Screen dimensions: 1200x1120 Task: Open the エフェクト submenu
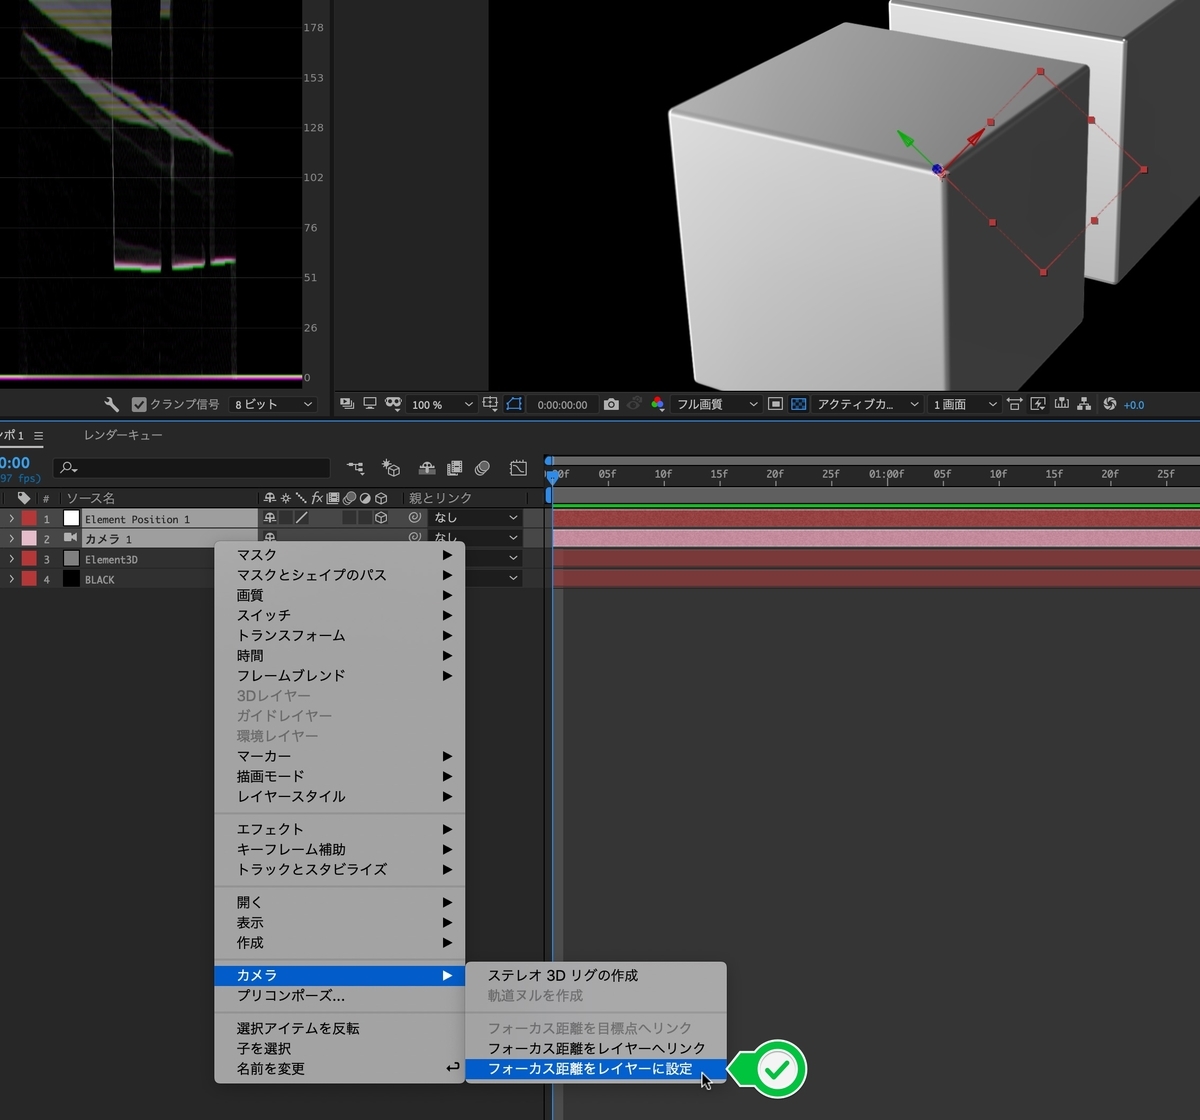[x=340, y=829]
